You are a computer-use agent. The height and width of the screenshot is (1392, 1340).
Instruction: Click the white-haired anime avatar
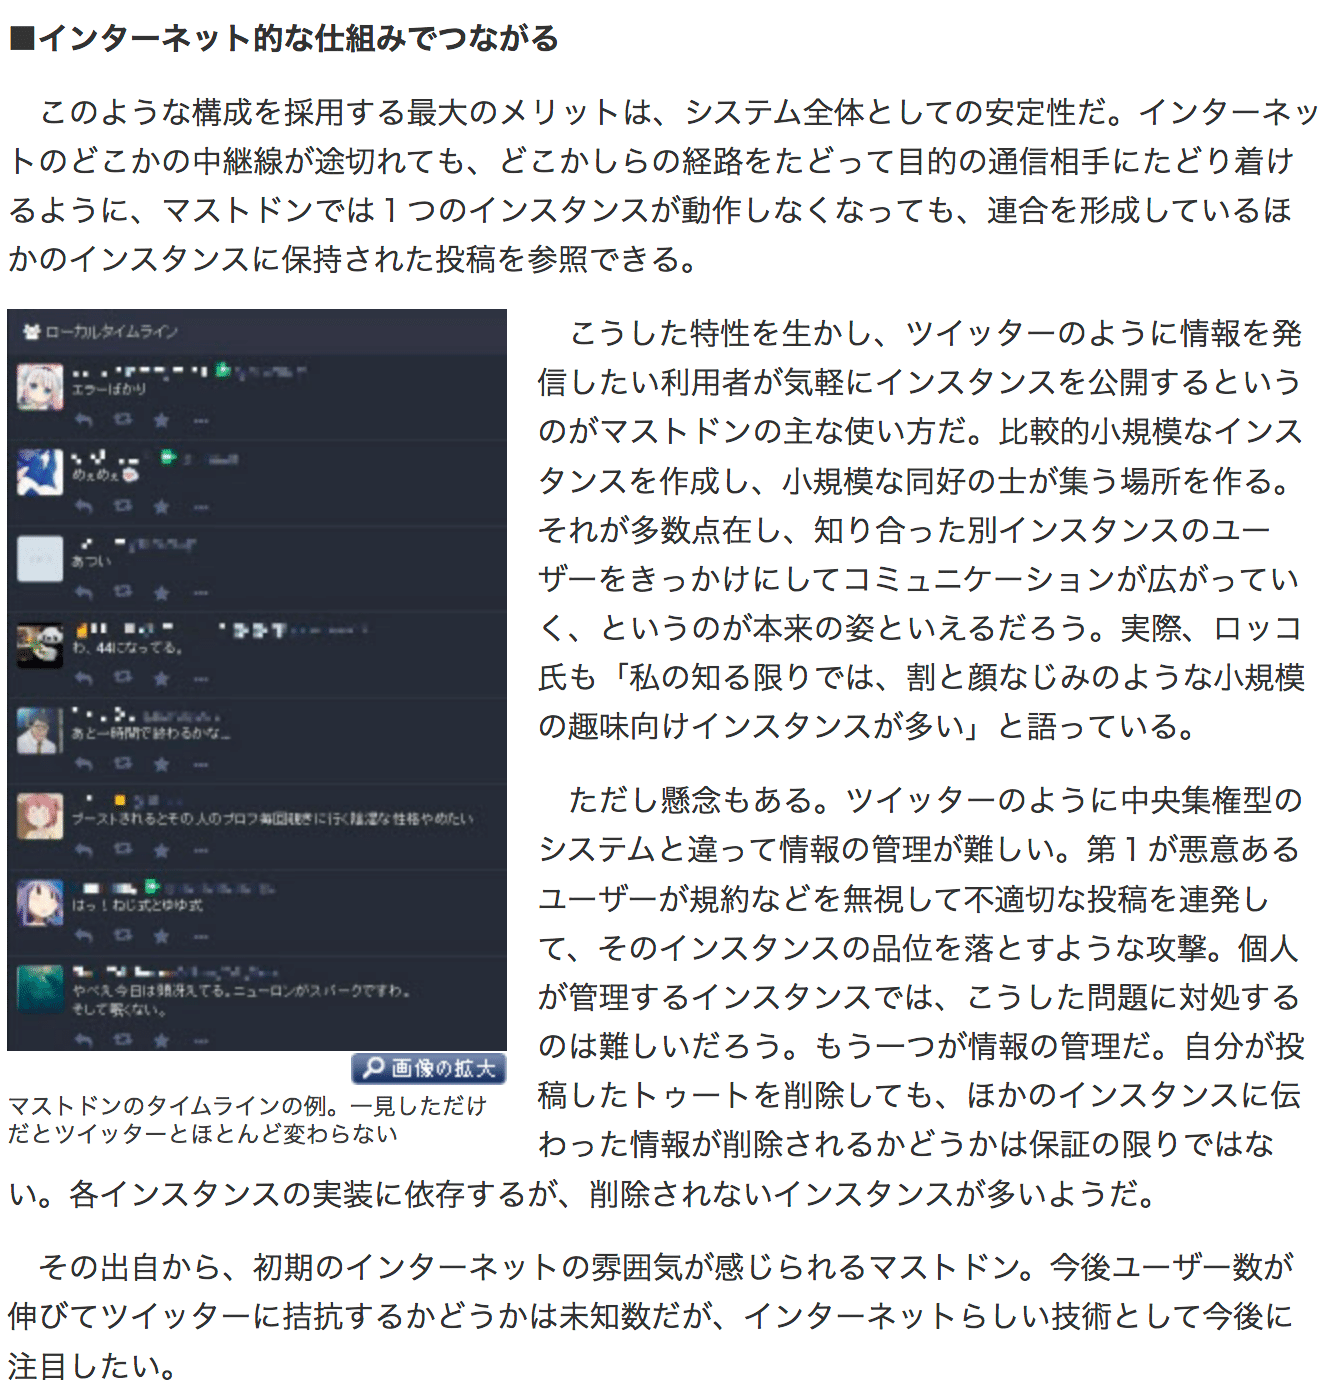[40, 387]
